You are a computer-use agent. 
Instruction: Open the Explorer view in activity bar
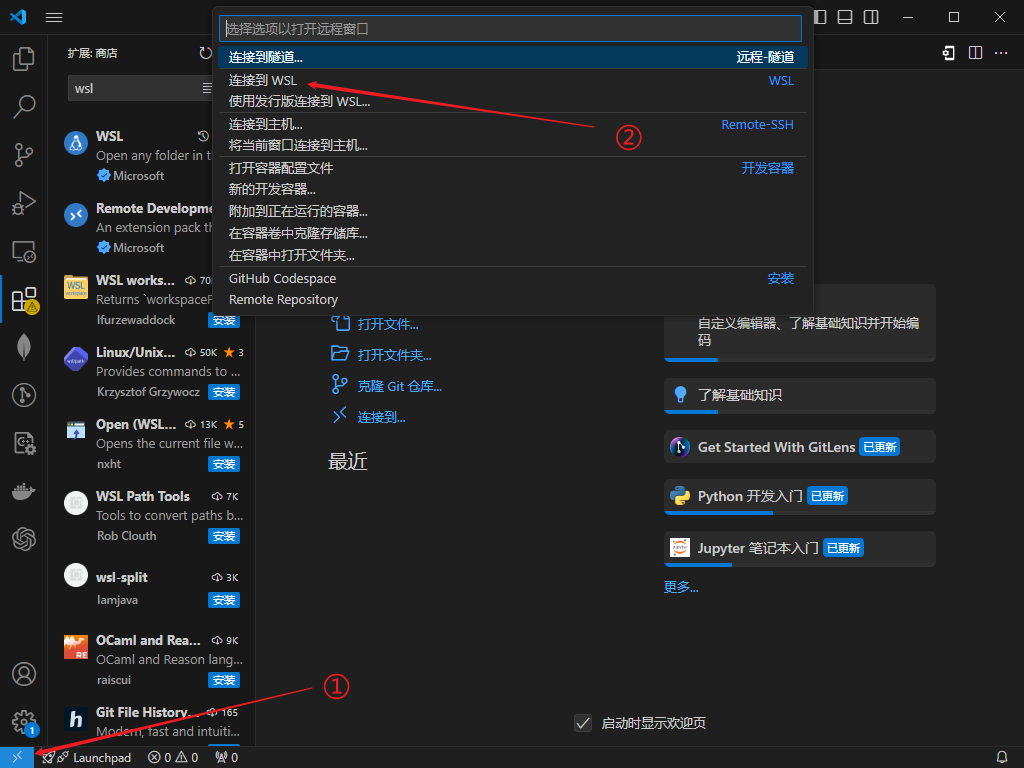click(23, 59)
